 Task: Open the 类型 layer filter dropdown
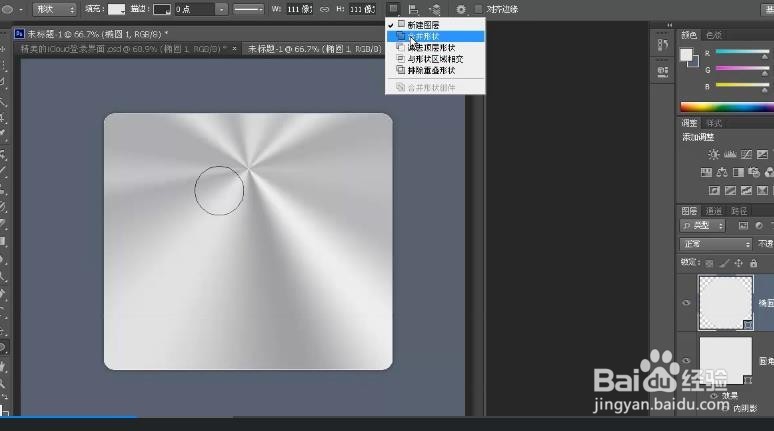pos(702,226)
